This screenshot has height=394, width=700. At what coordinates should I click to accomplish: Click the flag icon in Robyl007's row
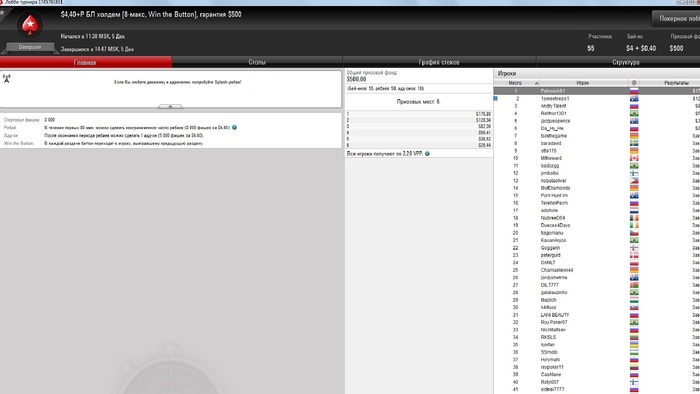tap(633, 382)
